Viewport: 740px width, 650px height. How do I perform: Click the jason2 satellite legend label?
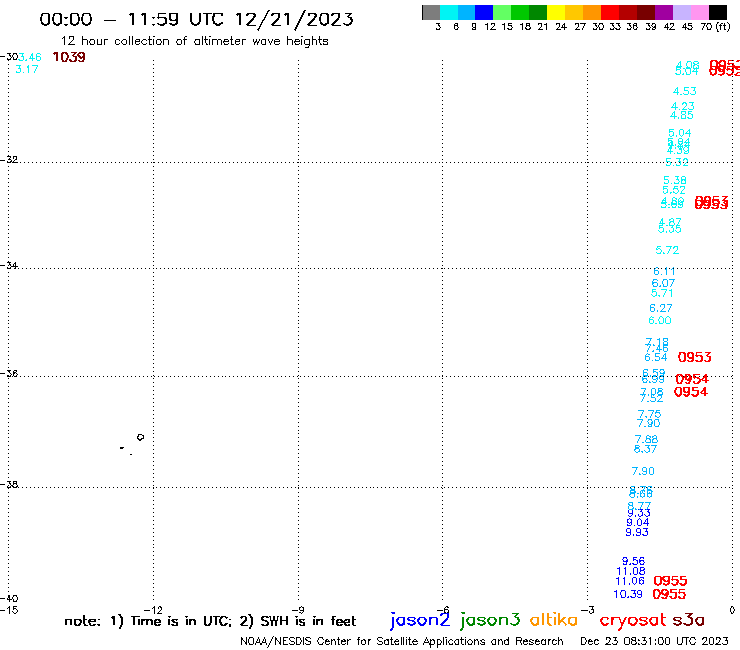click(420, 620)
